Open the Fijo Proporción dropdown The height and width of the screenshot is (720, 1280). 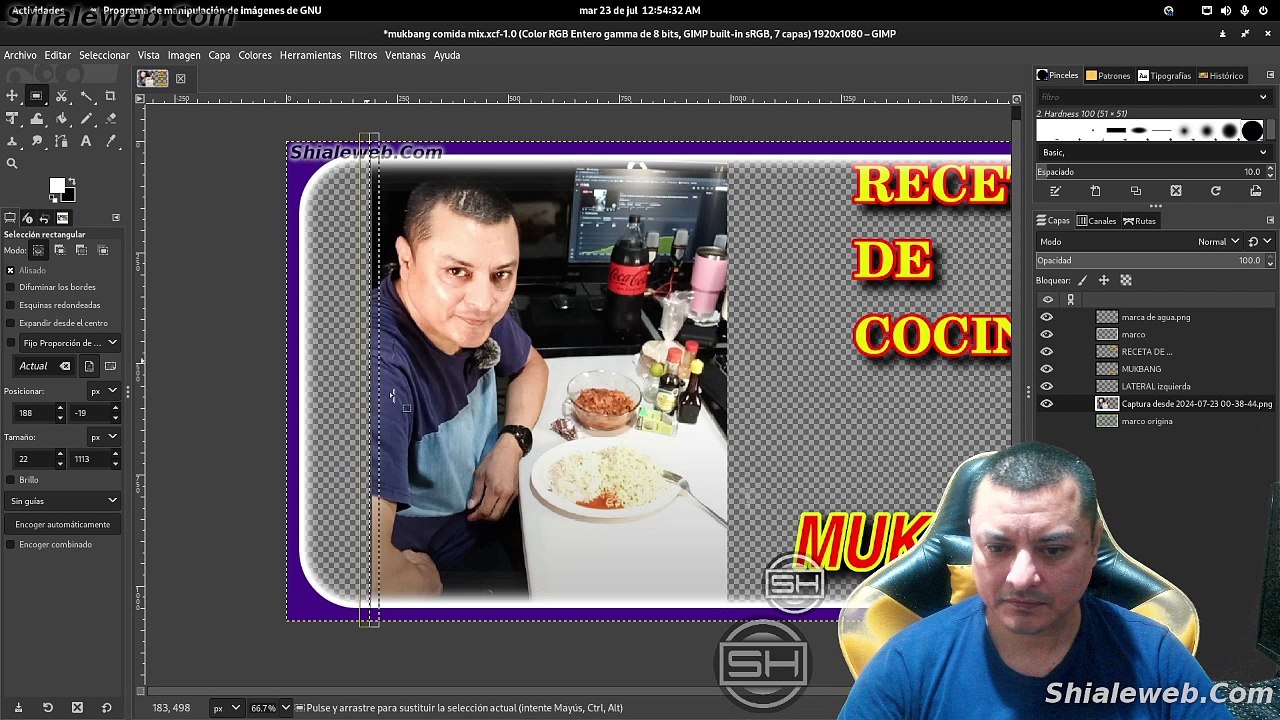point(70,343)
